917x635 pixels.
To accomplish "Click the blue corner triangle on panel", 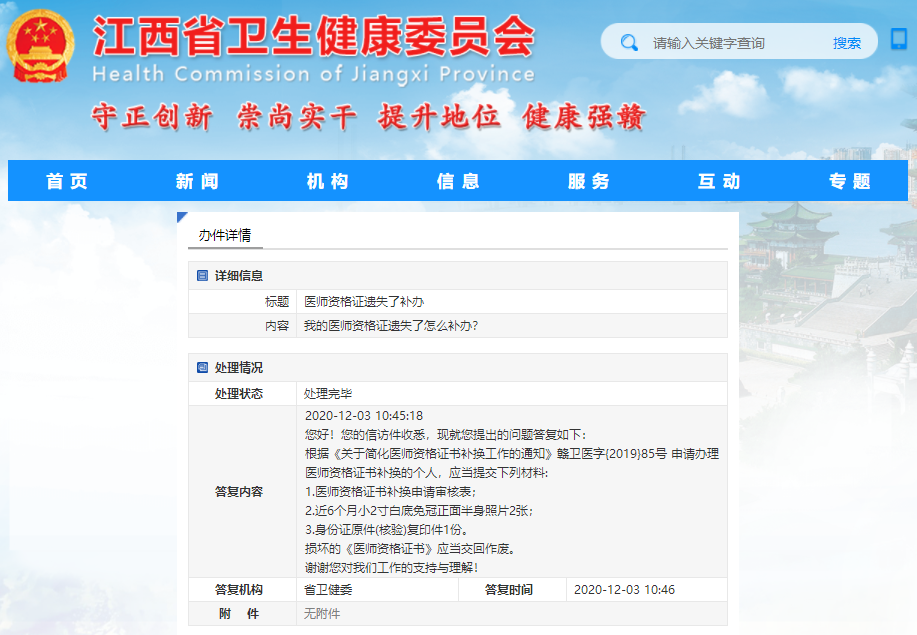I will pyautogui.click(x=182, y=217).
